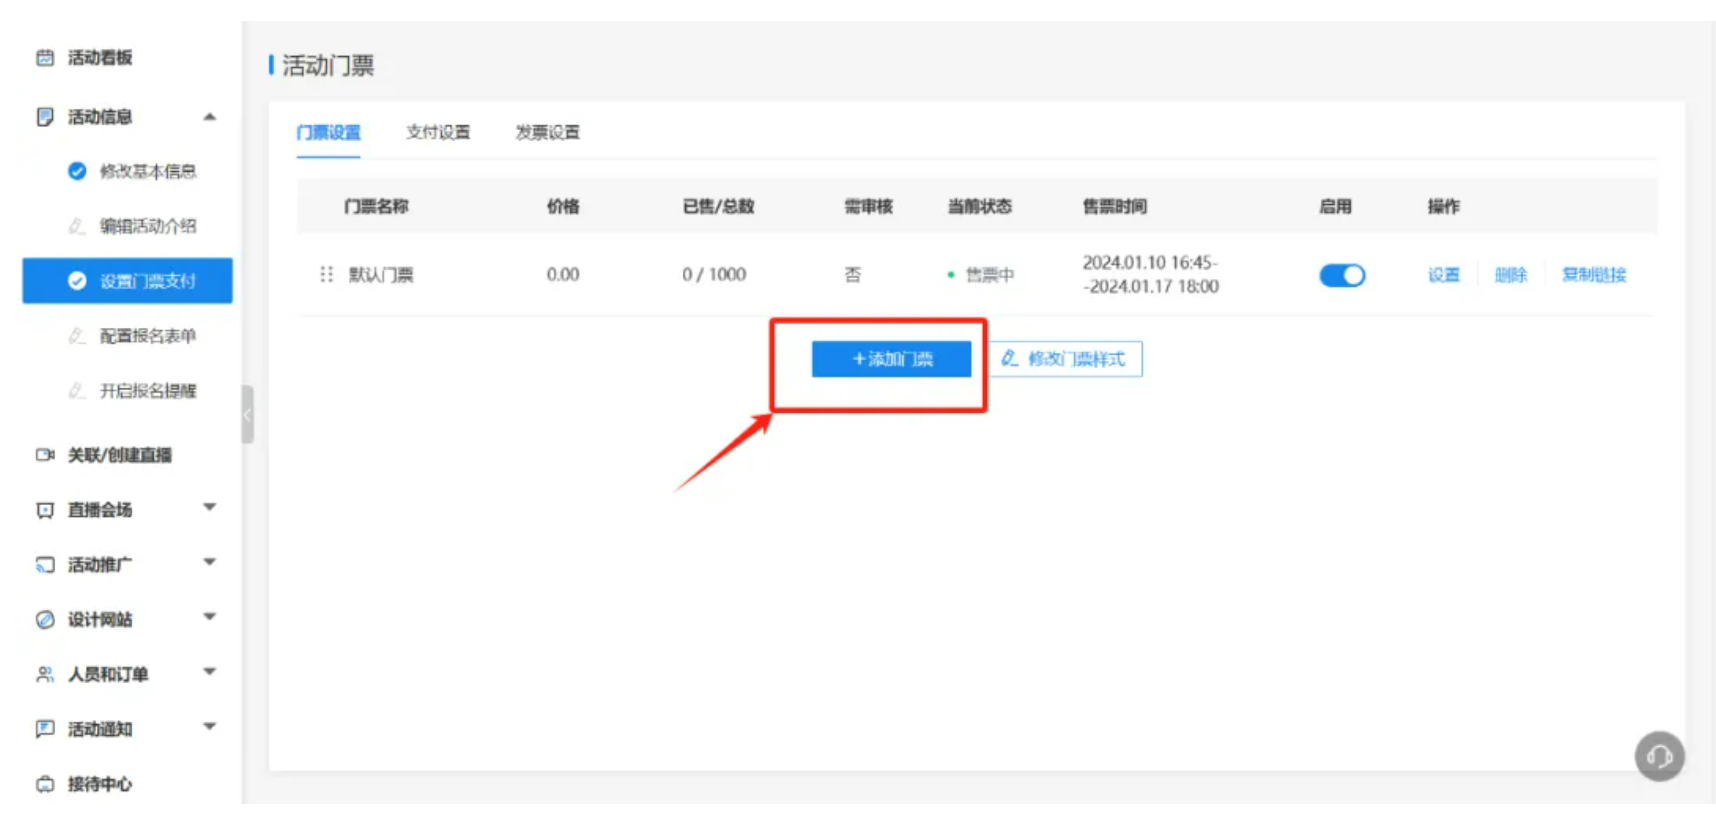This screenshot has height=829, width=1716.
Task: Click the 活动信息 document icon
Action: click(x=45, y=117)
